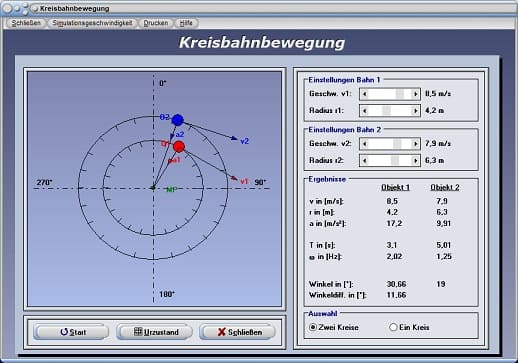Click the Urzustand reset button
Image resolution: width=518 pixels, height=363 pixels.
(x=154, y=332)
